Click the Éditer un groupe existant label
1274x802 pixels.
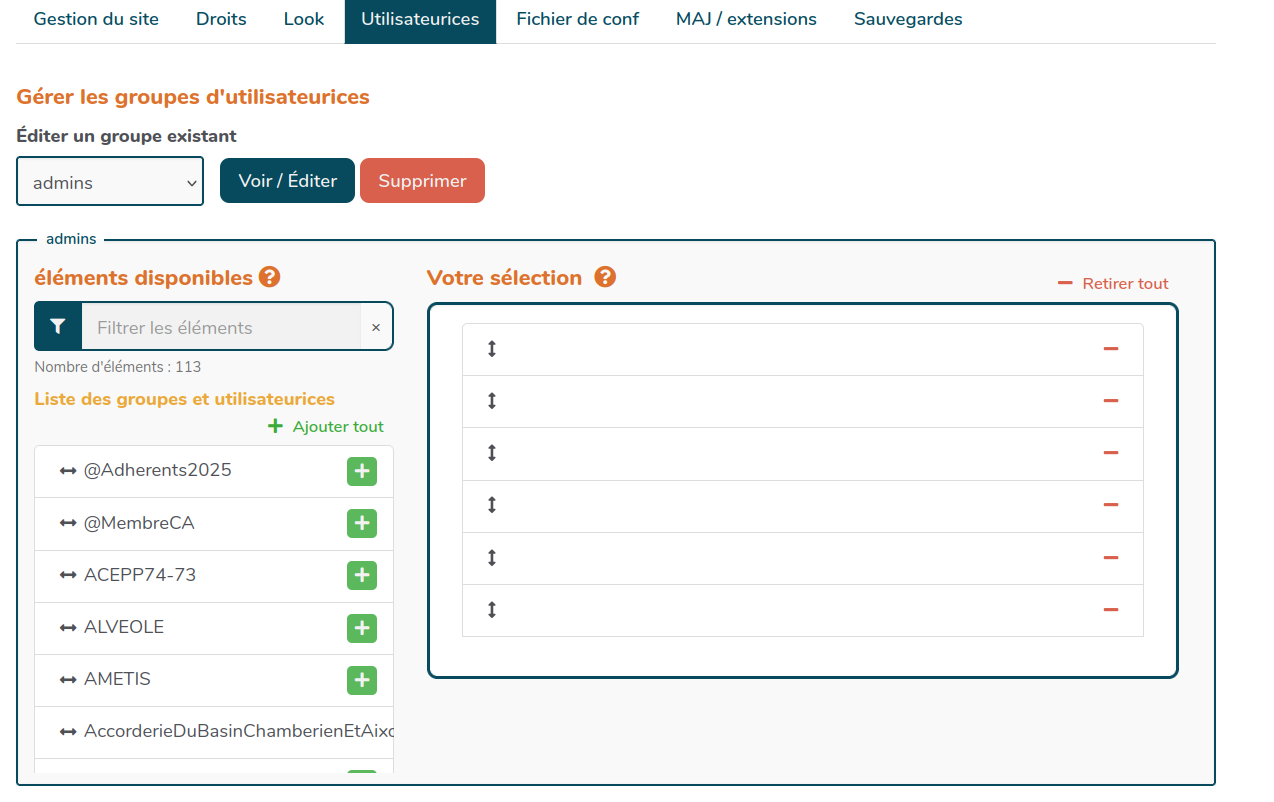tap(127, 136)
